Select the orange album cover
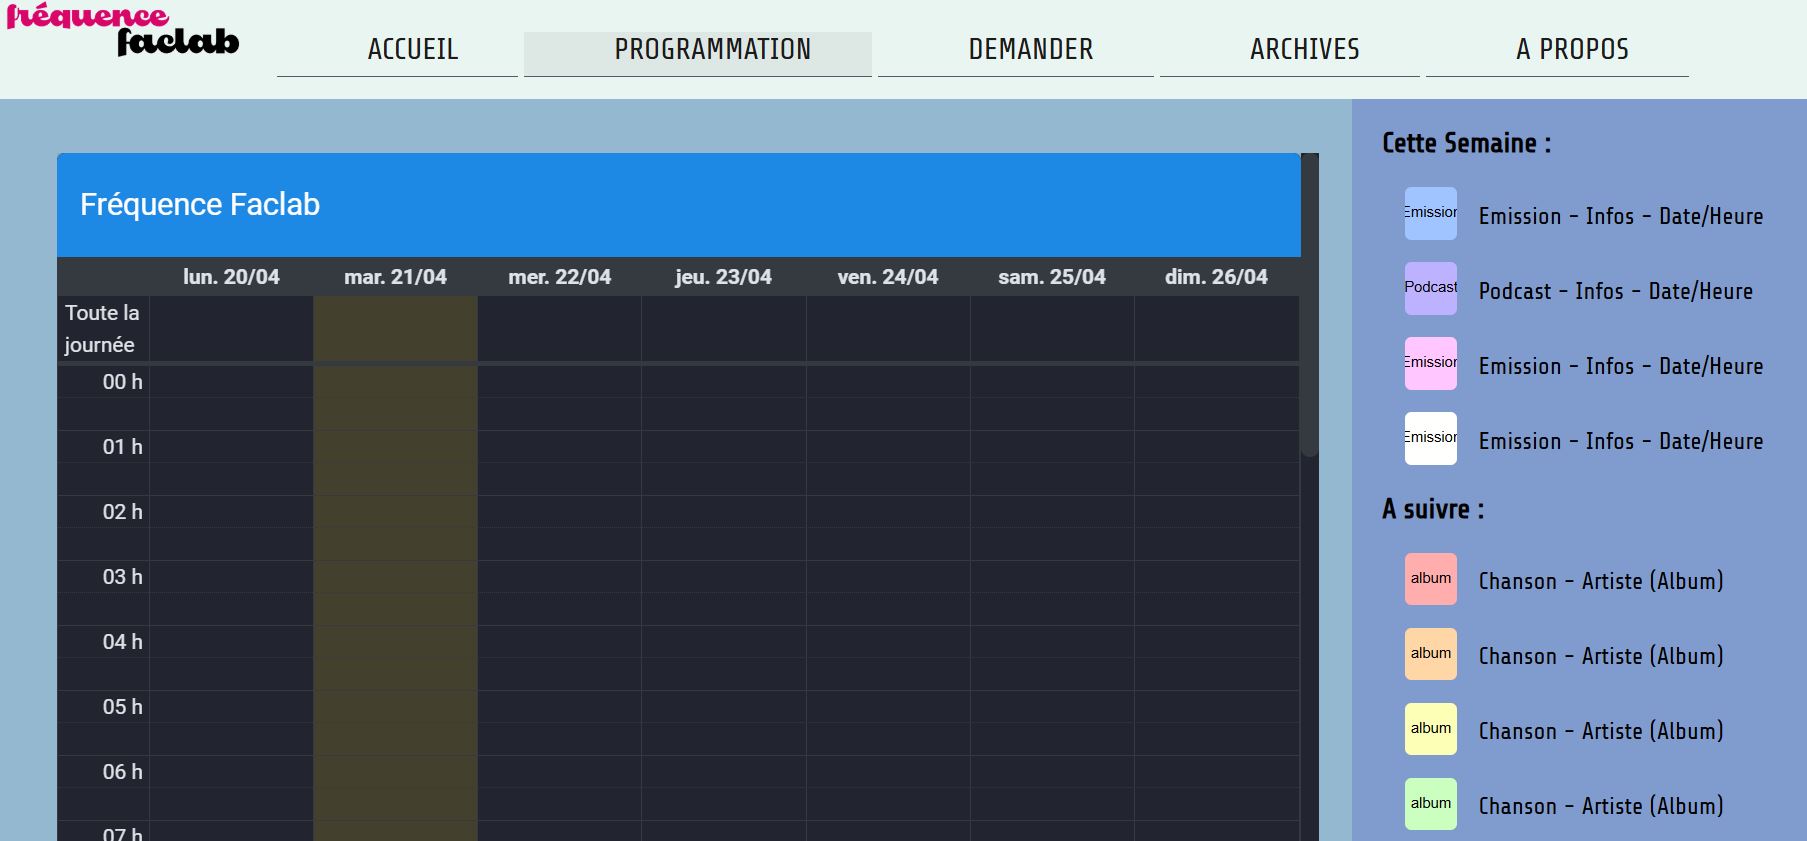Screen dimensions: 1807x841 tap(1431, 654)
